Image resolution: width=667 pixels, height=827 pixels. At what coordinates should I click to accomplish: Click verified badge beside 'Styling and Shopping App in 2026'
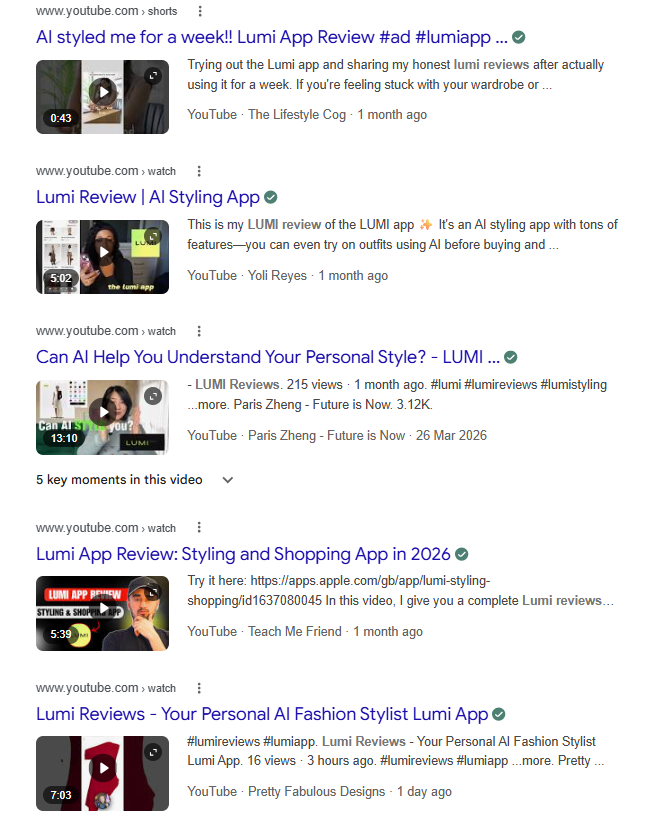click(x=462, y=554)
